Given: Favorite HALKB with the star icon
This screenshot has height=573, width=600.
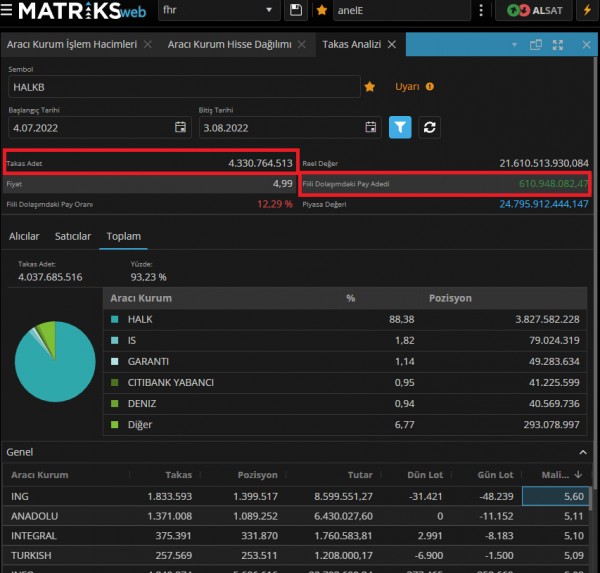Looking at the screenshot, I should [370, 87].
